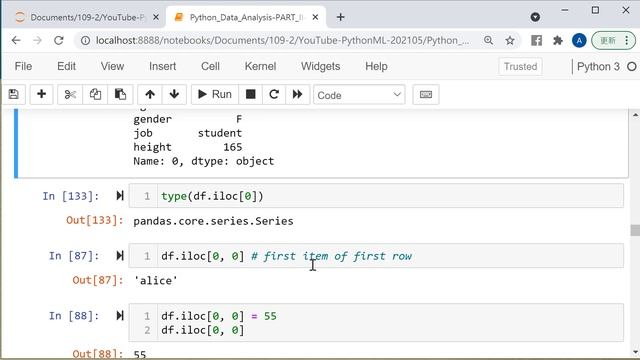Run cell In [133] with its play icon
This screenshot has height=360, width=640.
[120, 196]
